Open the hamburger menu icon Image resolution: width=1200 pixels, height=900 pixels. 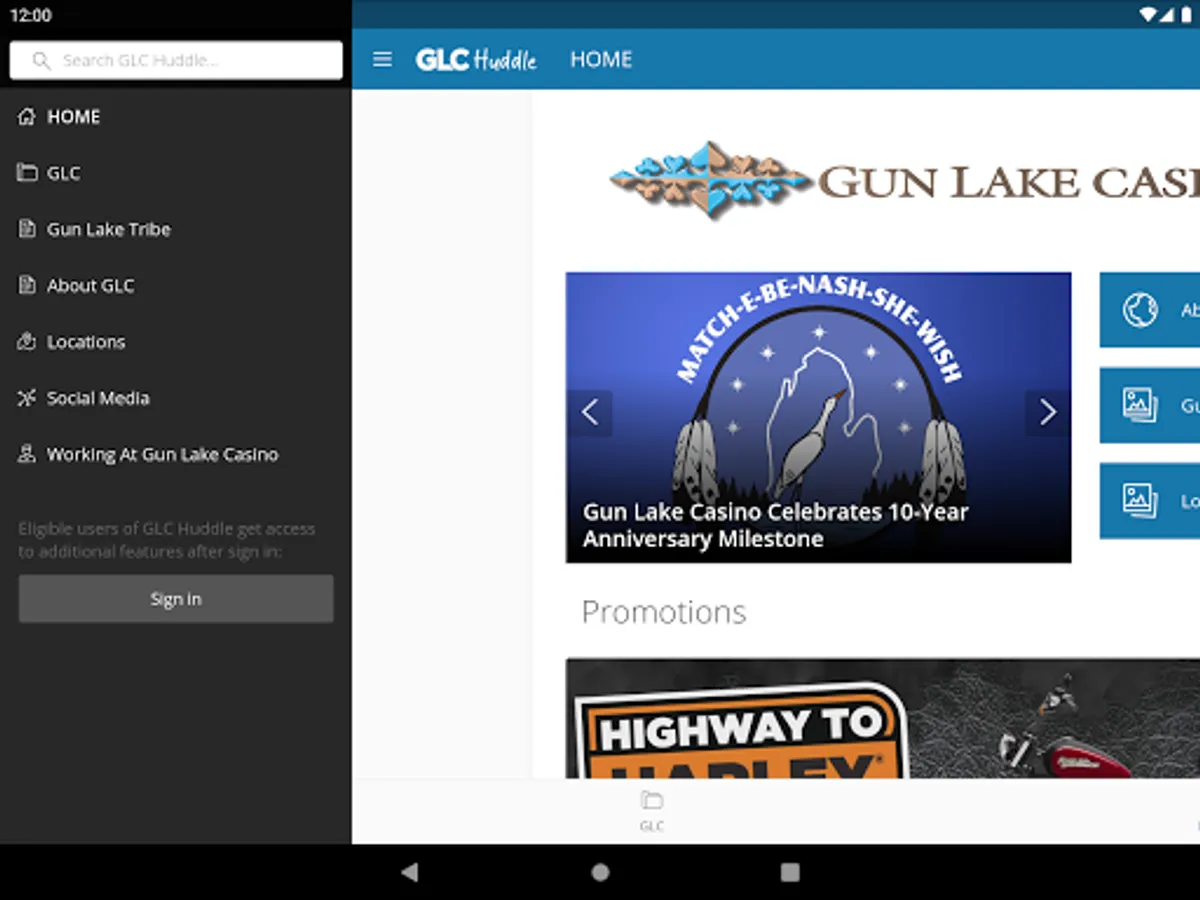382,59
